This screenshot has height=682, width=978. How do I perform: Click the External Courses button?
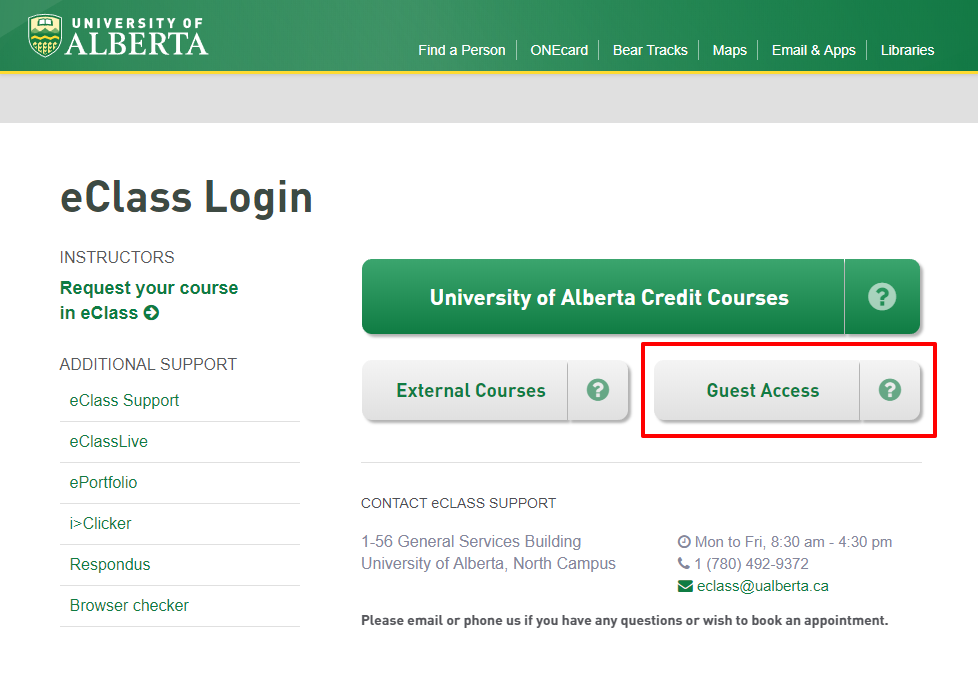pyautogui.click(x=470, y=391)
